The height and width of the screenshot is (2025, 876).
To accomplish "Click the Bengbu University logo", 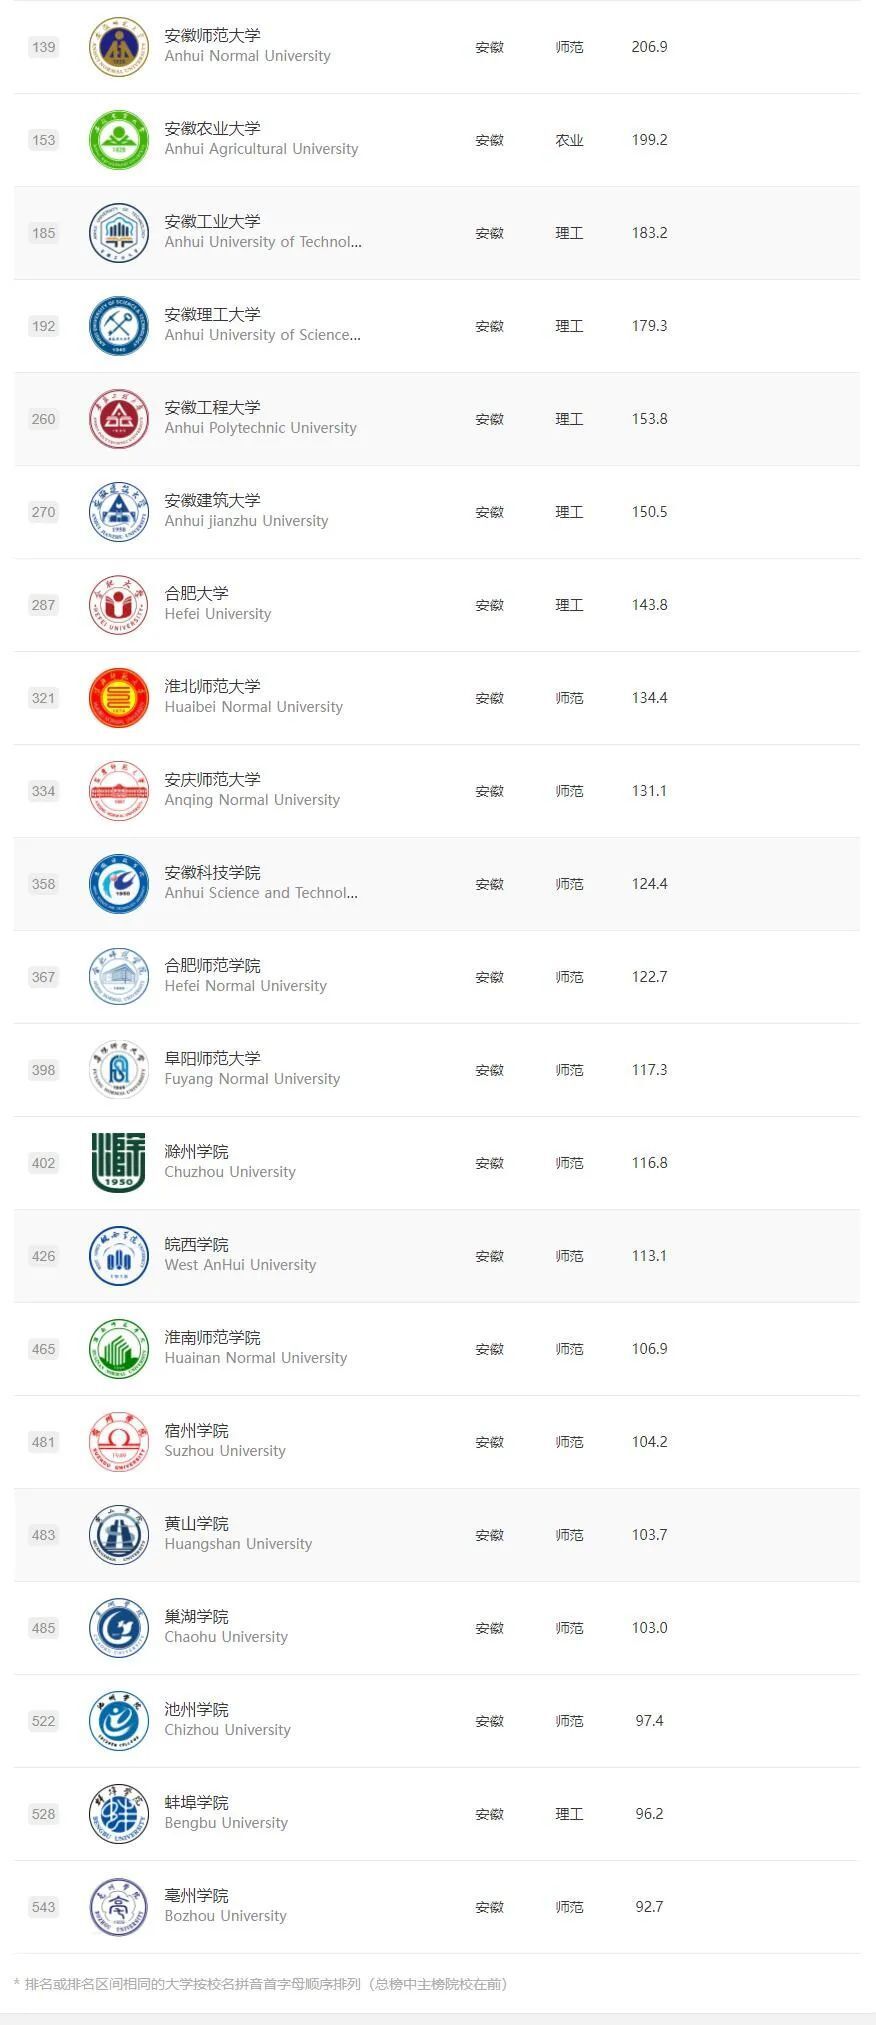I will [x=118, y=1814].
